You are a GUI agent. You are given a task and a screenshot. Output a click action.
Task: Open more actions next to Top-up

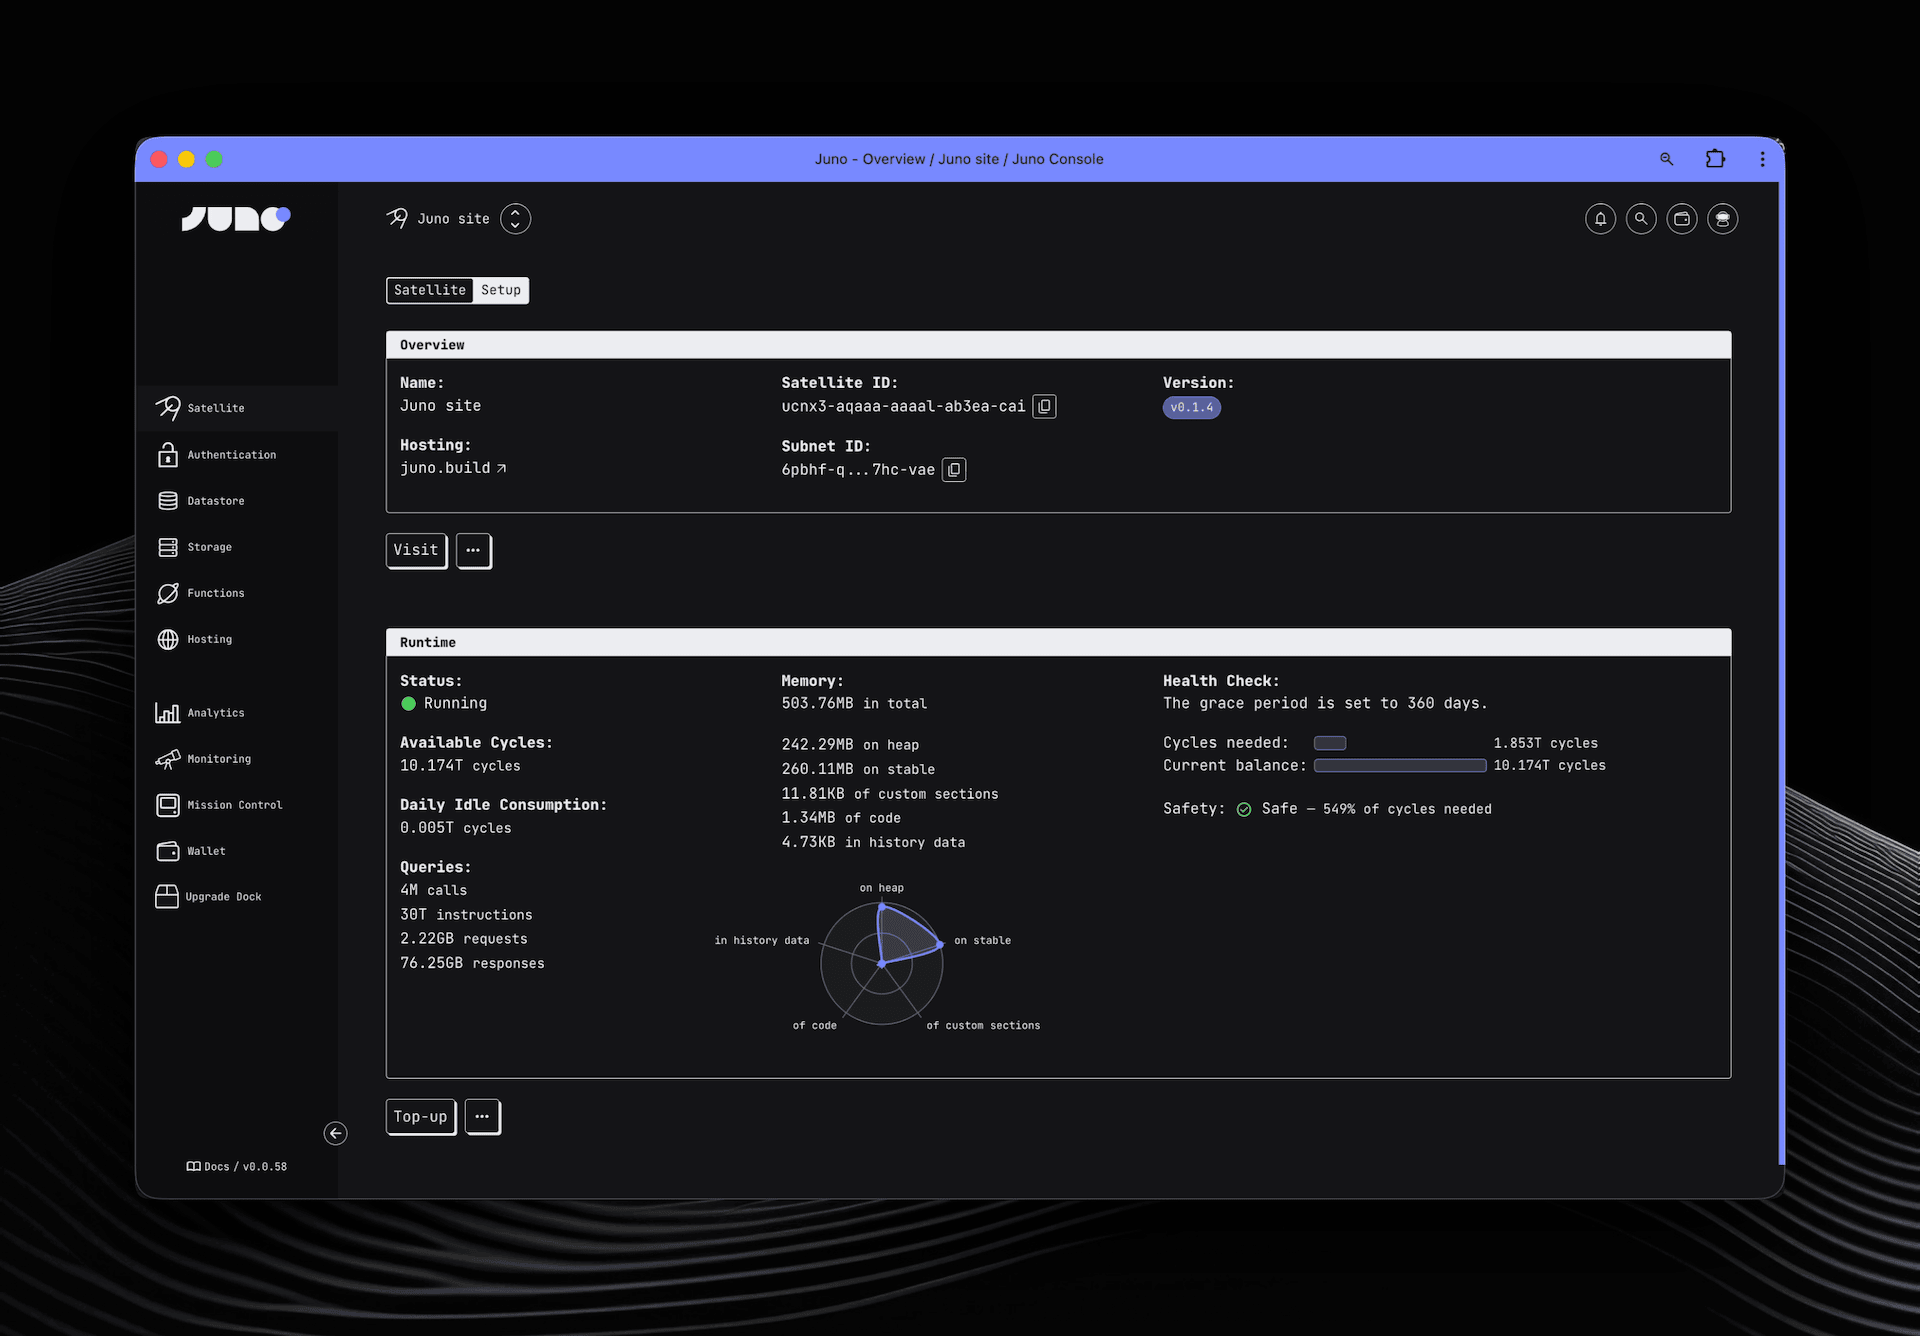[482, 1116]
